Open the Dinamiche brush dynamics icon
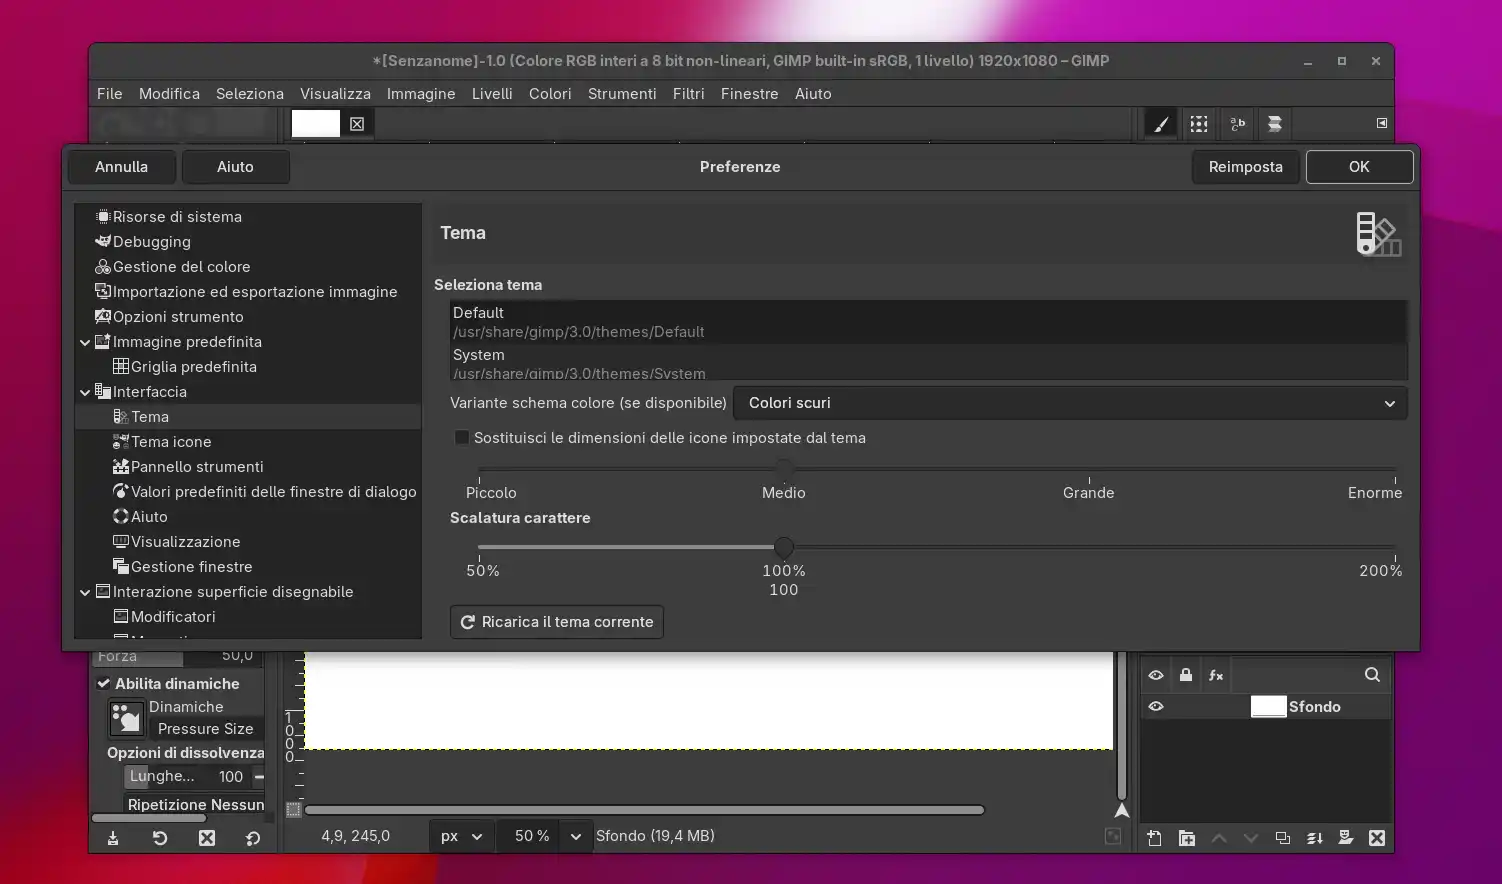The height and width of the screenshot is (884, 1502). (127, 718)
